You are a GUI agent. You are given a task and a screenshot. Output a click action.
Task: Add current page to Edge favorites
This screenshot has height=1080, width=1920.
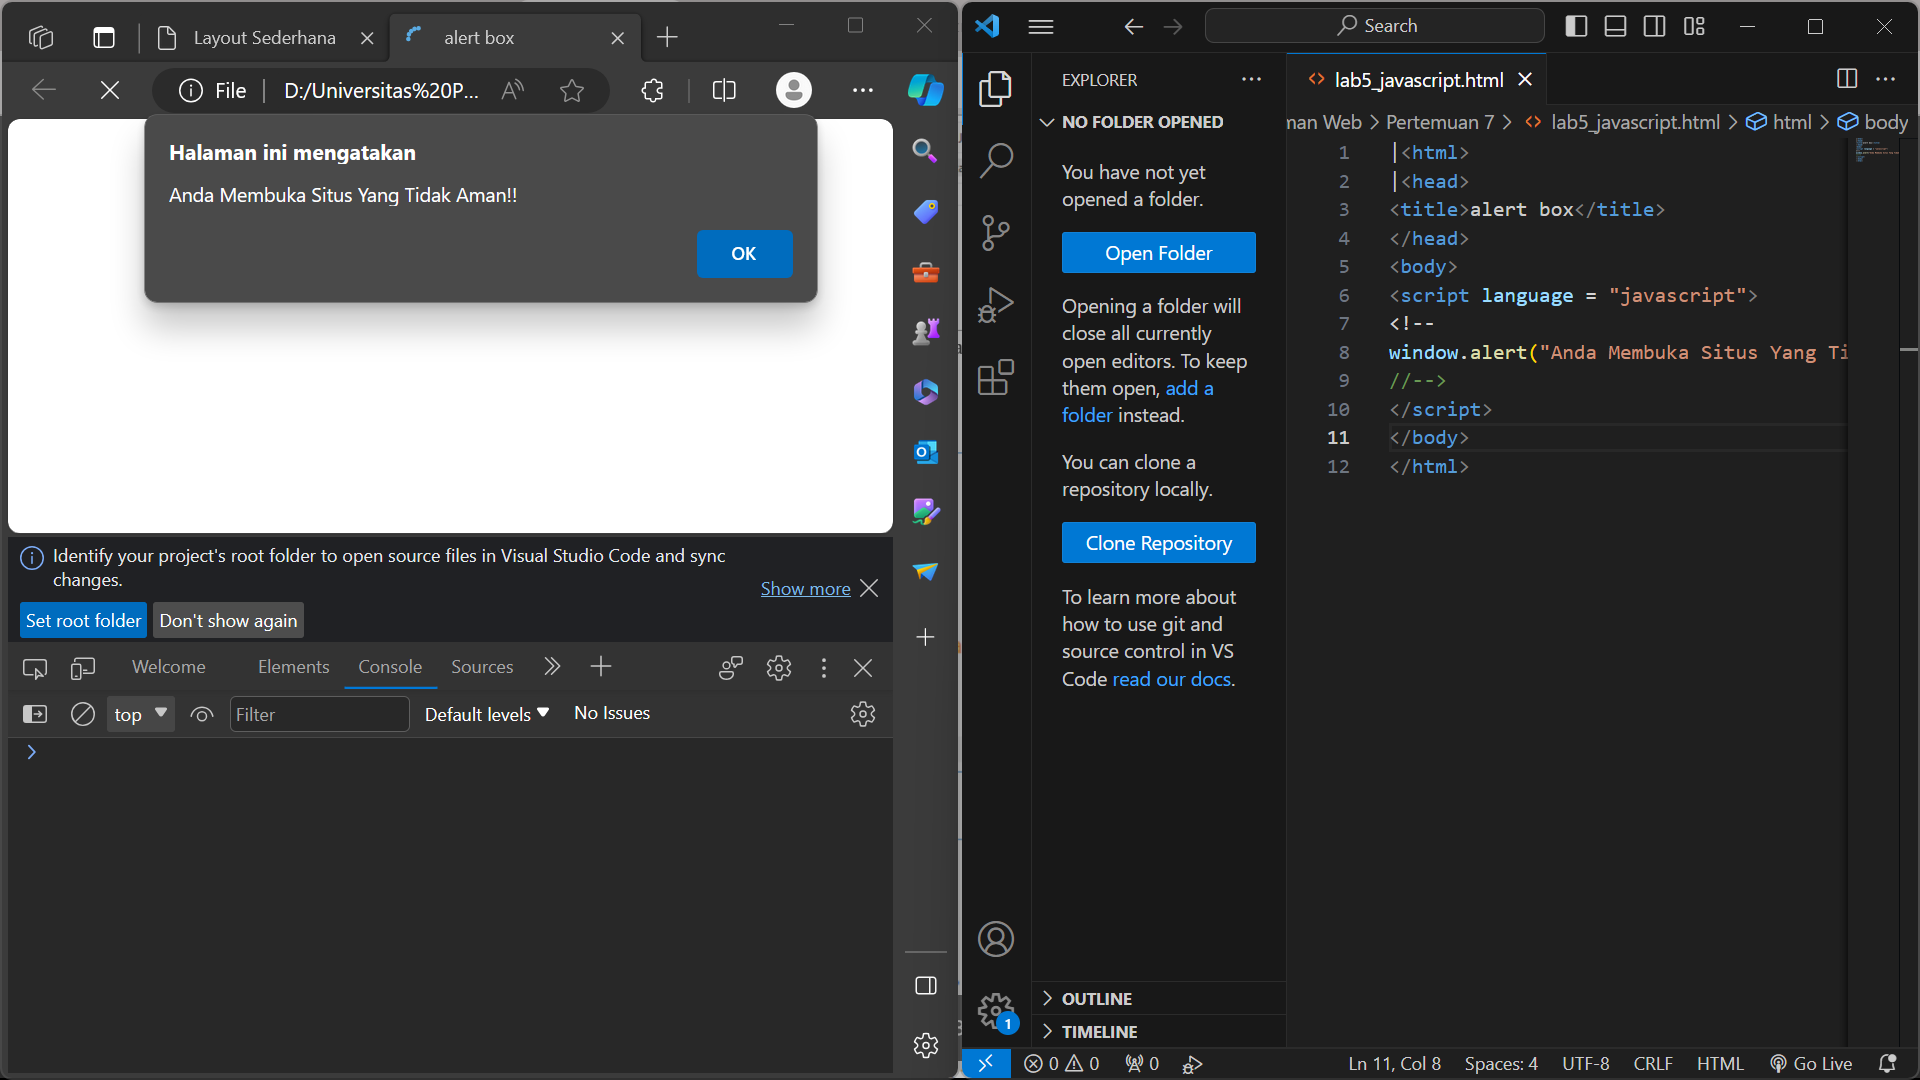coord(571,90)
